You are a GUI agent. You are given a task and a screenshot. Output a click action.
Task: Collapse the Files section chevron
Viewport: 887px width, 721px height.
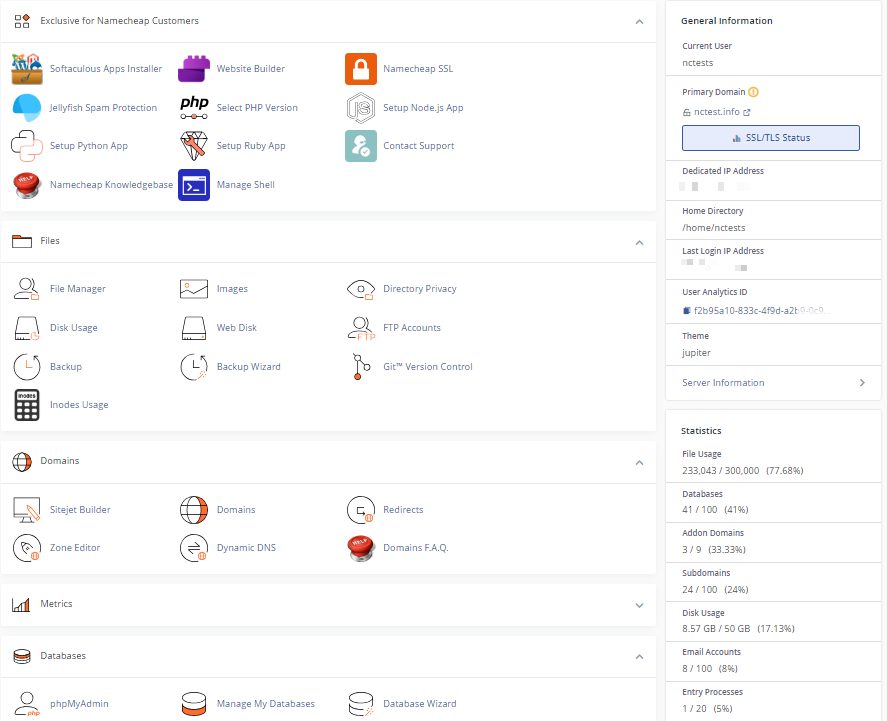tap(640, 242)
